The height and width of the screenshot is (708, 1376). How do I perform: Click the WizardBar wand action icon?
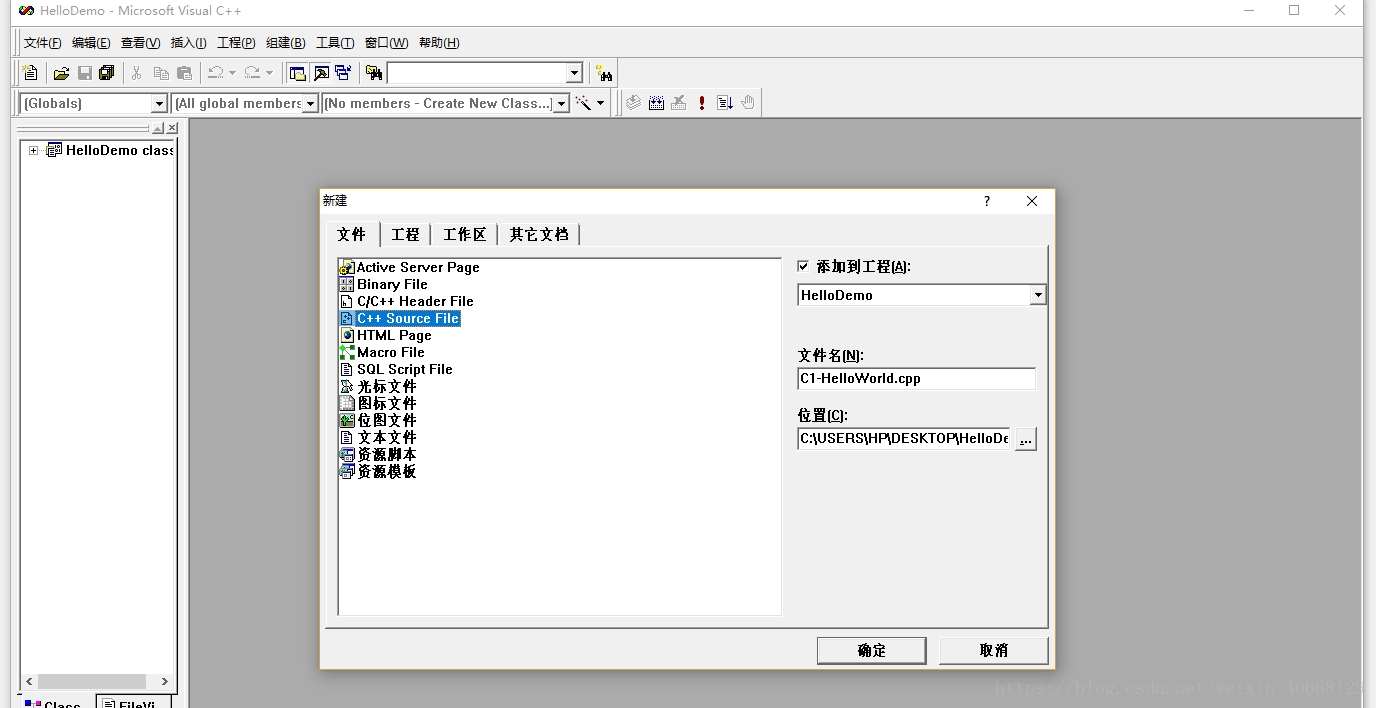click(584, 103)
